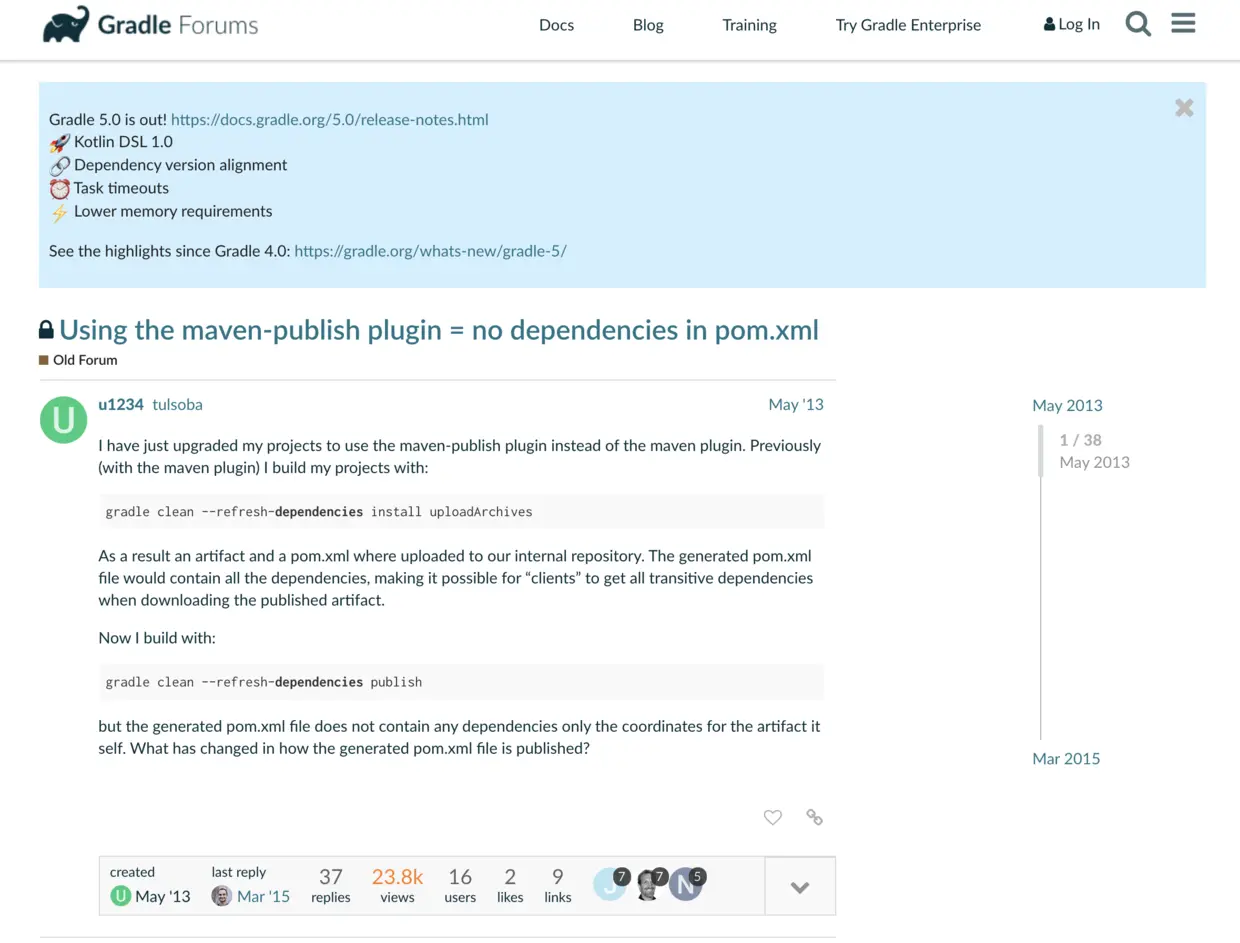Viewport: 1240px width, 943px height.
Task: Open the Gradle 5.0 release notes link
Action: pyautogui.click(x=330, y=119)
